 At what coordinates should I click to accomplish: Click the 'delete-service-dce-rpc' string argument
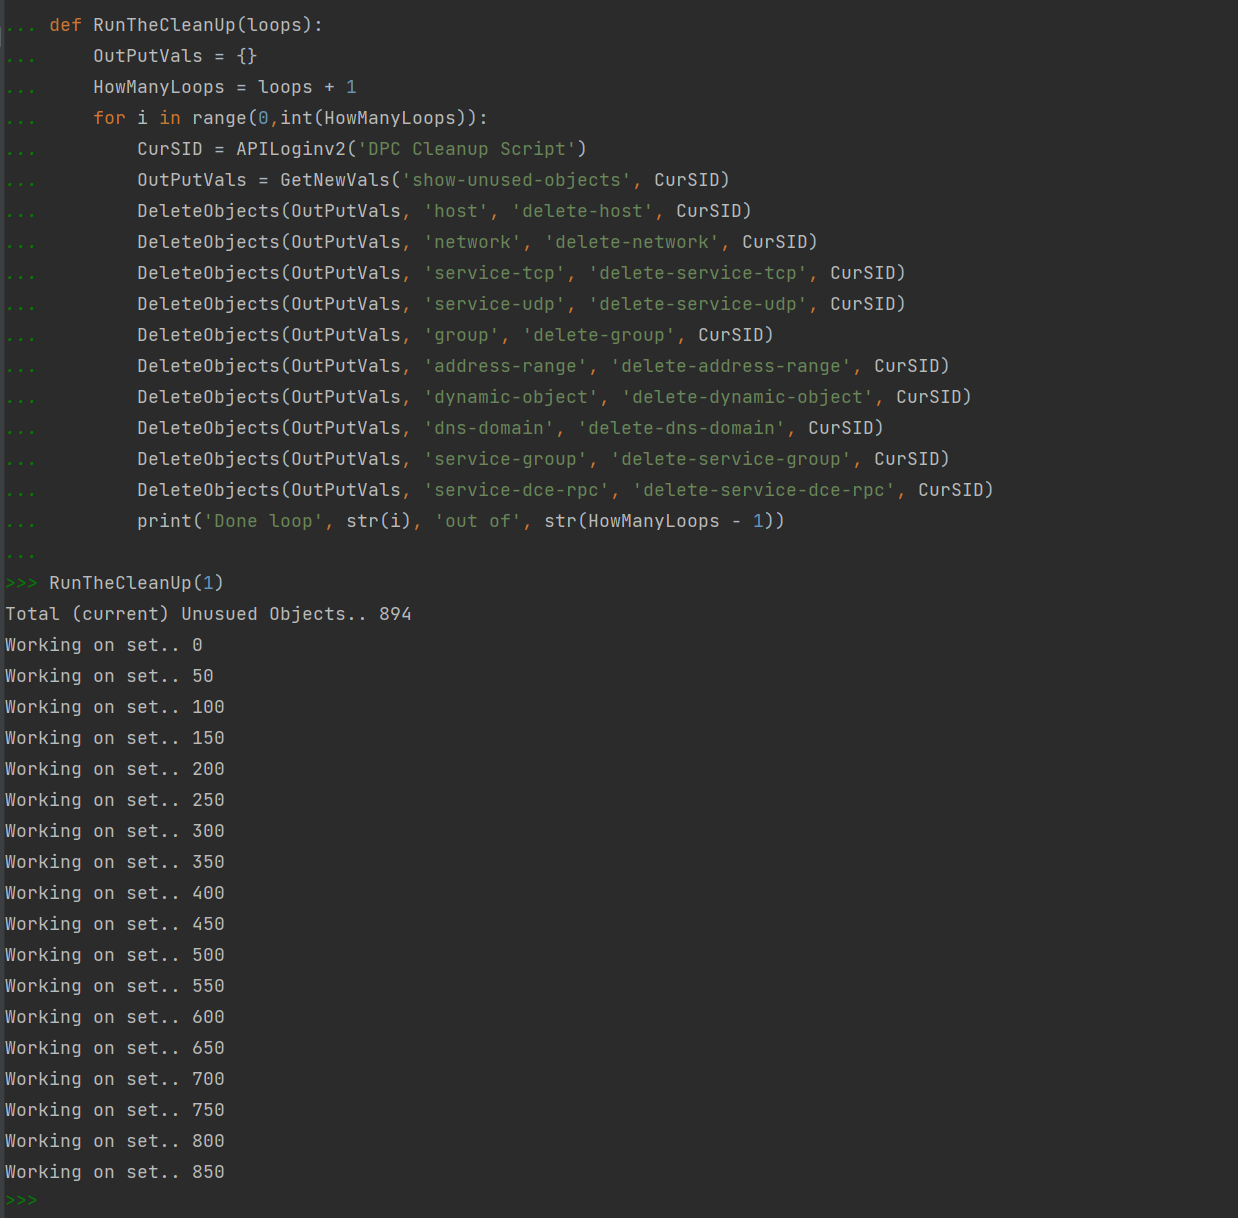pos(764,490)
